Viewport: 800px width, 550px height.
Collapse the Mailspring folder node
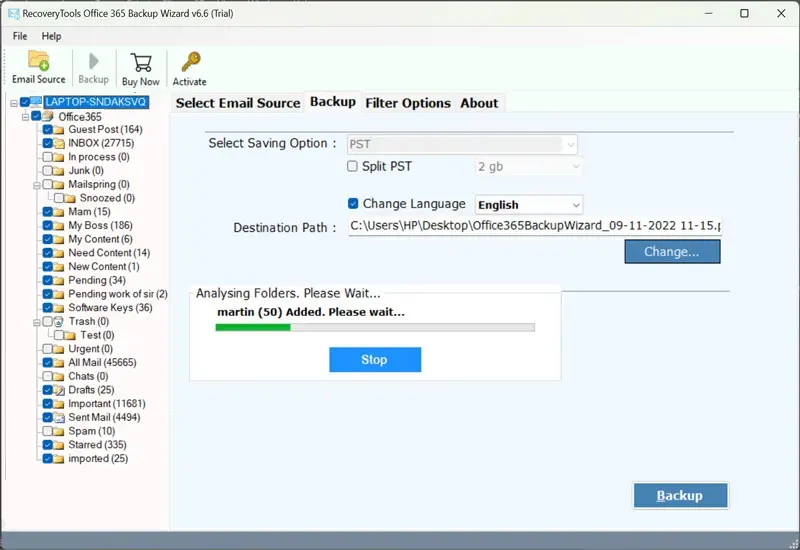pos(35,184)
